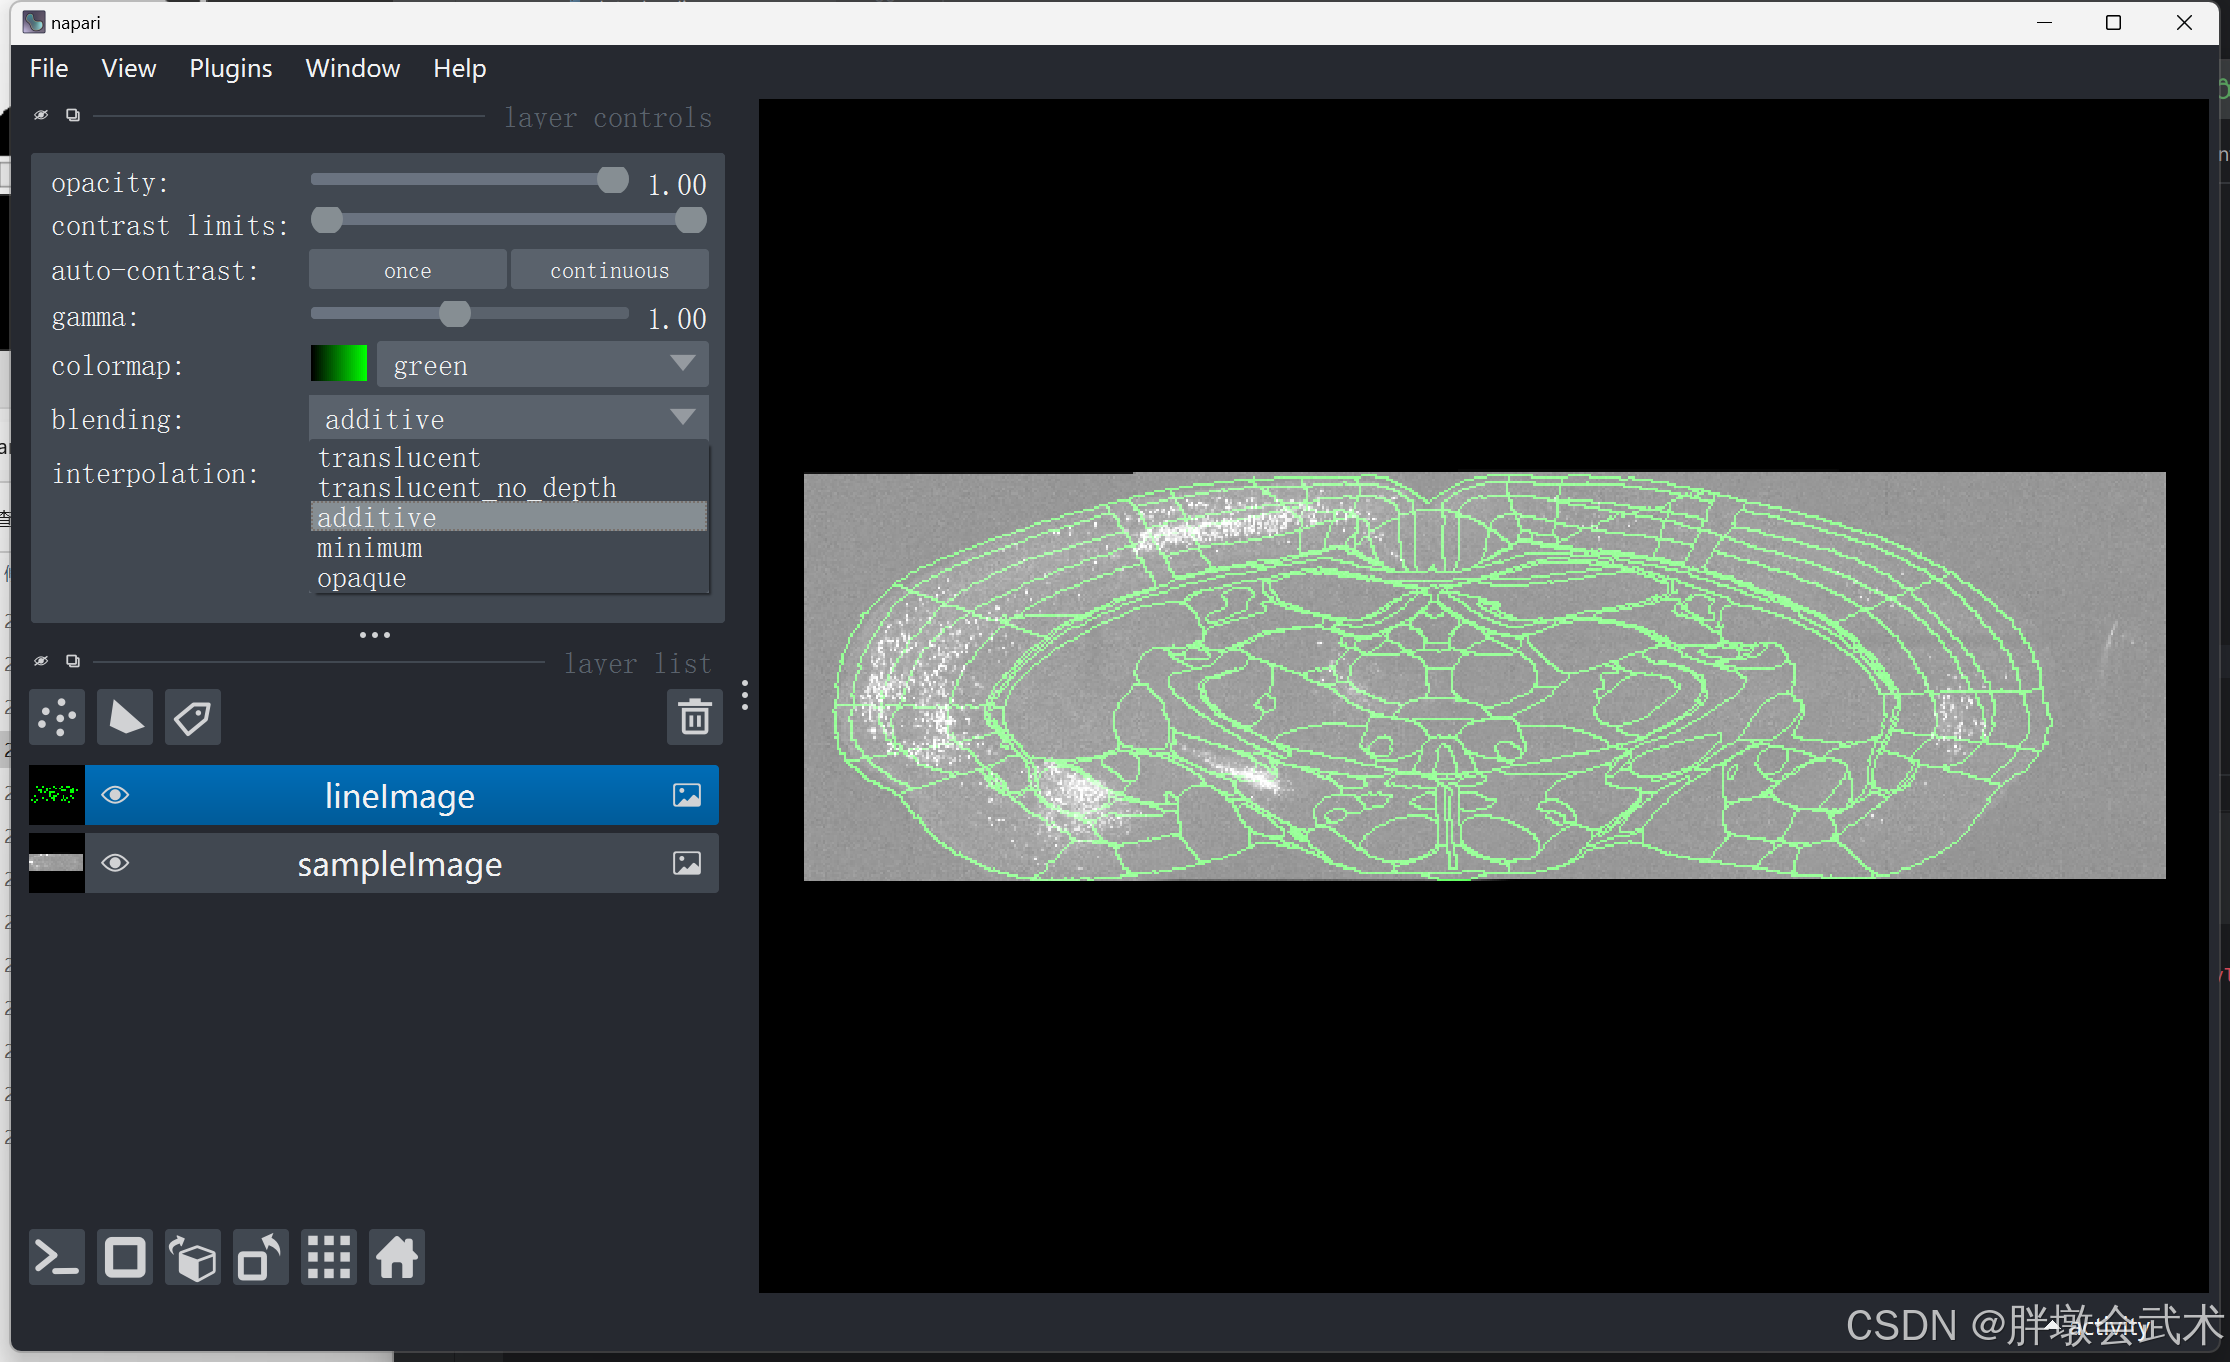Add a new points layer
The width and height of the screenshot is (2230, 1362).
[57, 717]
